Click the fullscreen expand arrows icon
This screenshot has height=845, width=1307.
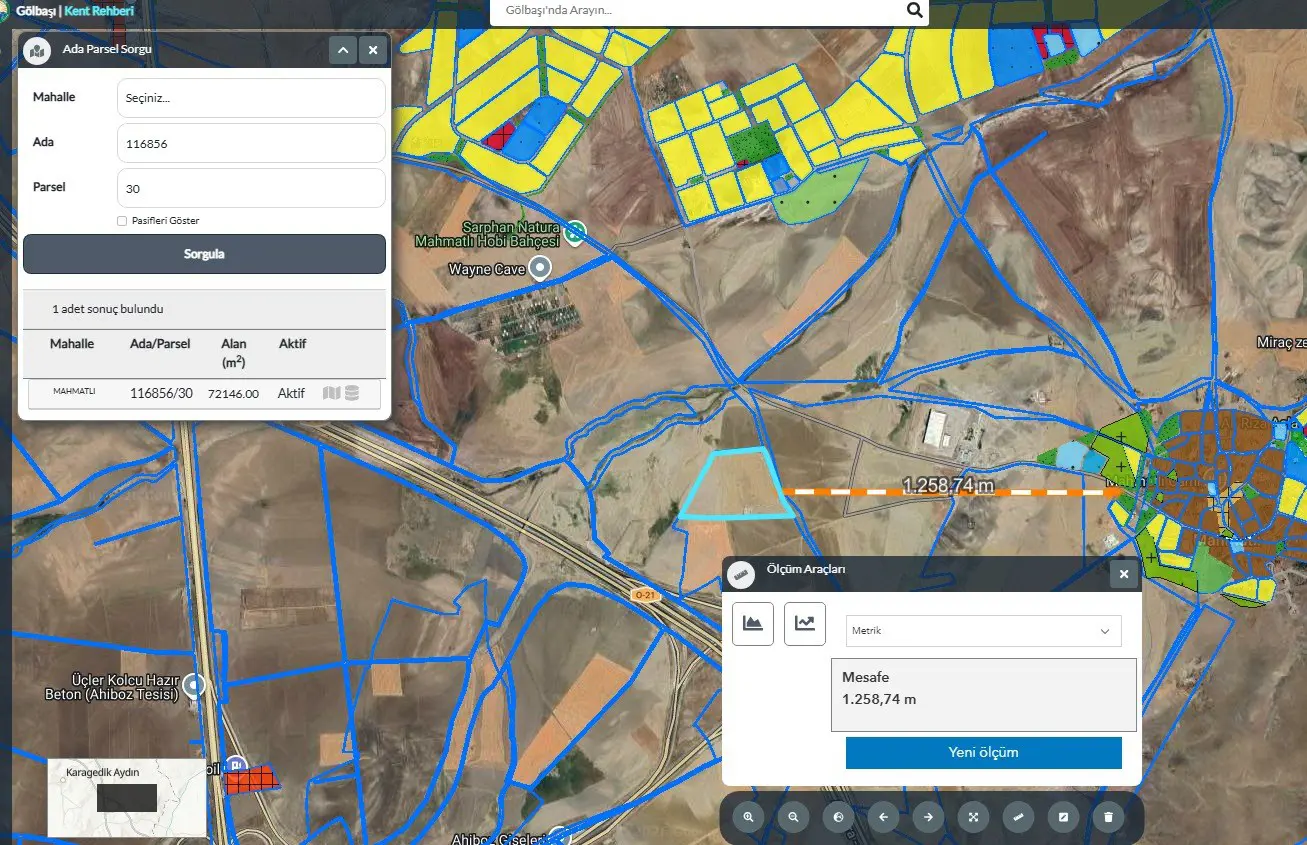[x=973, y=817]
